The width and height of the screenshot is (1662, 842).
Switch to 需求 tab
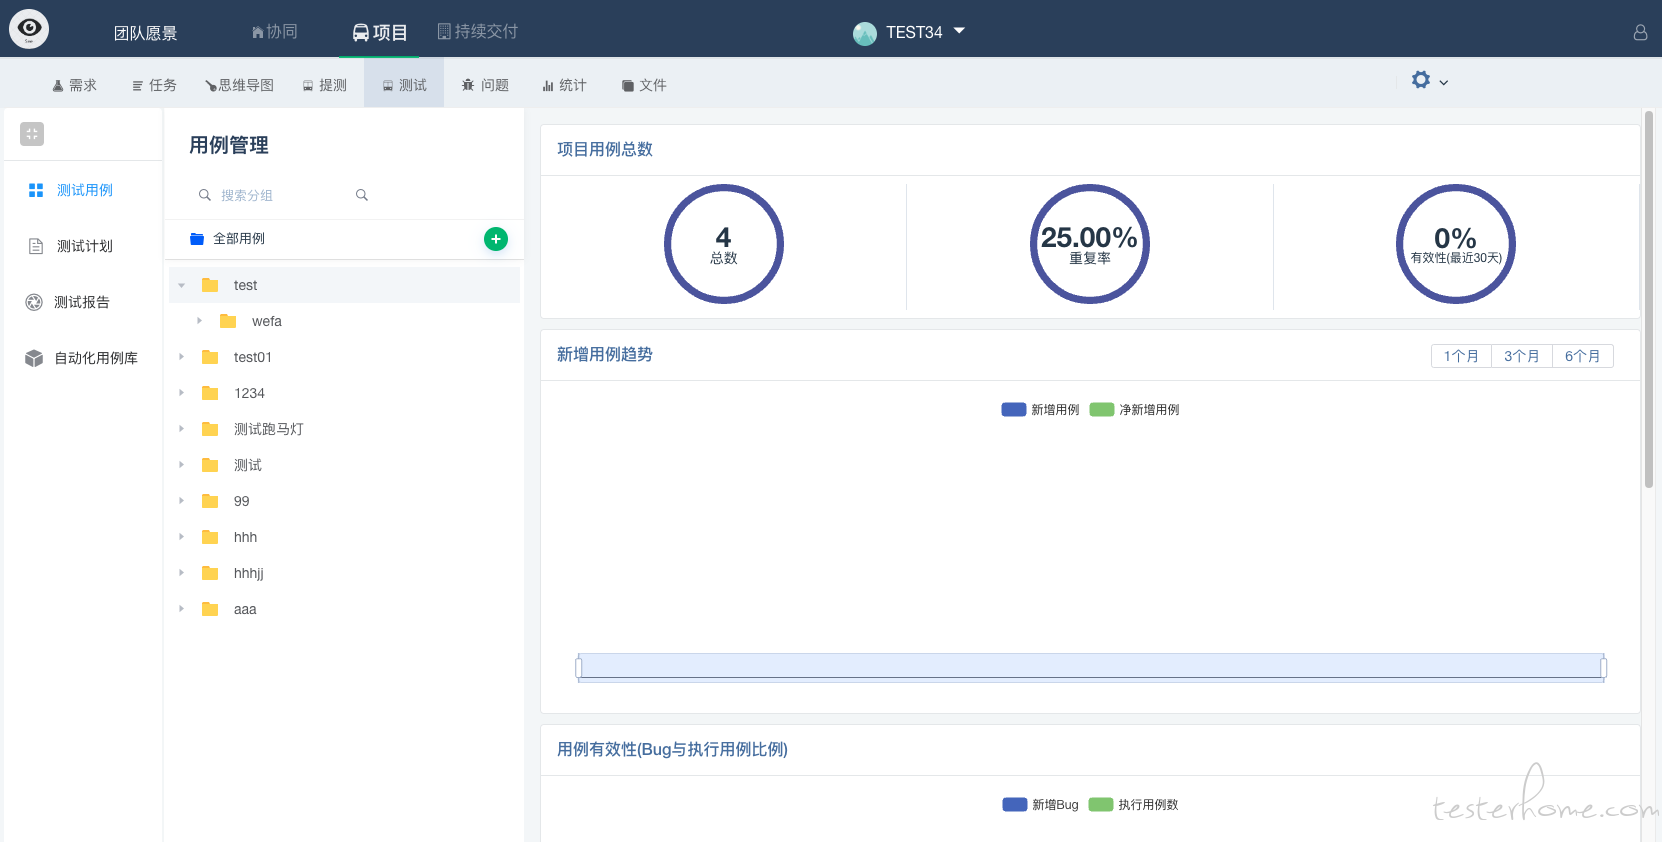click(75, 85)
